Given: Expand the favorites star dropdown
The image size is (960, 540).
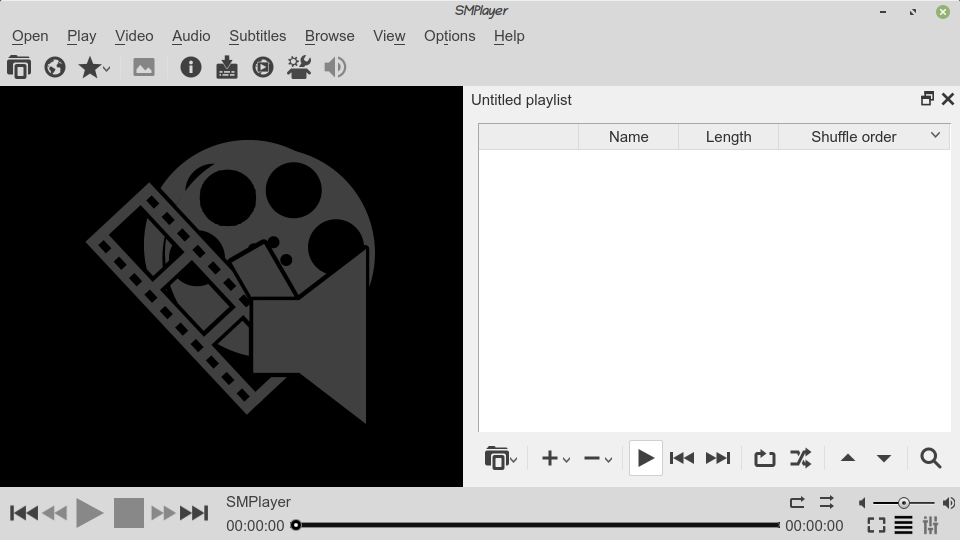Looking at the screenshot, I should pyautogui.click(x=94, y=67).
